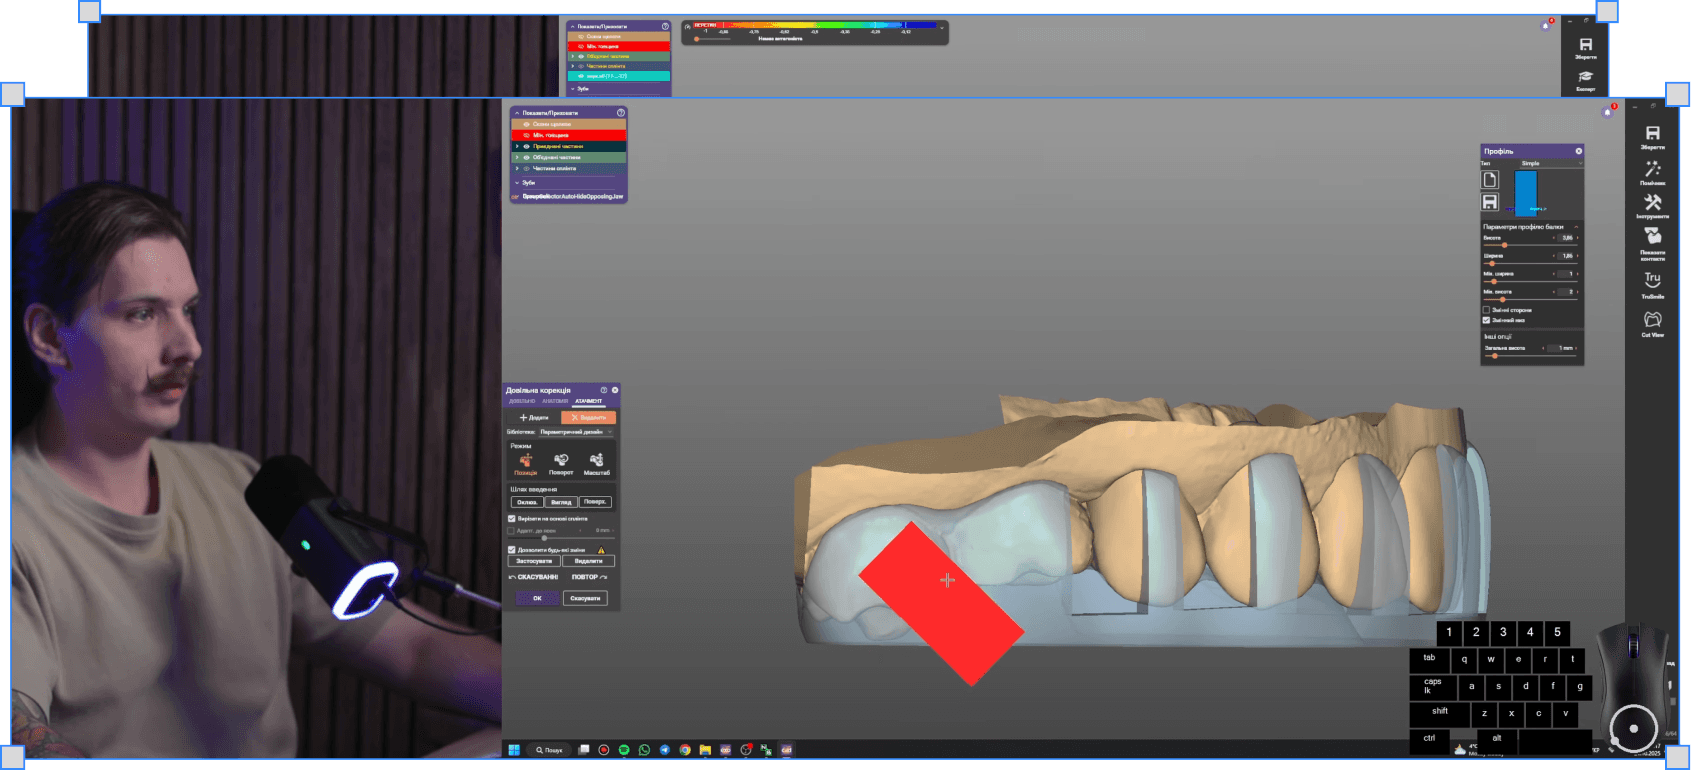Open WhatsApp from the taskbar
Viewport: 1691px width, 770px height.
pyautogui.click(x=644, y=750)
